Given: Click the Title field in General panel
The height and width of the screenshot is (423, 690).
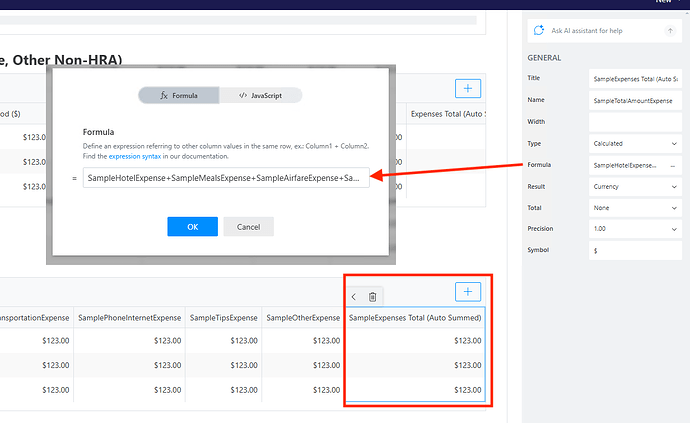Looking at the screenshot, I should coord(635,77).
